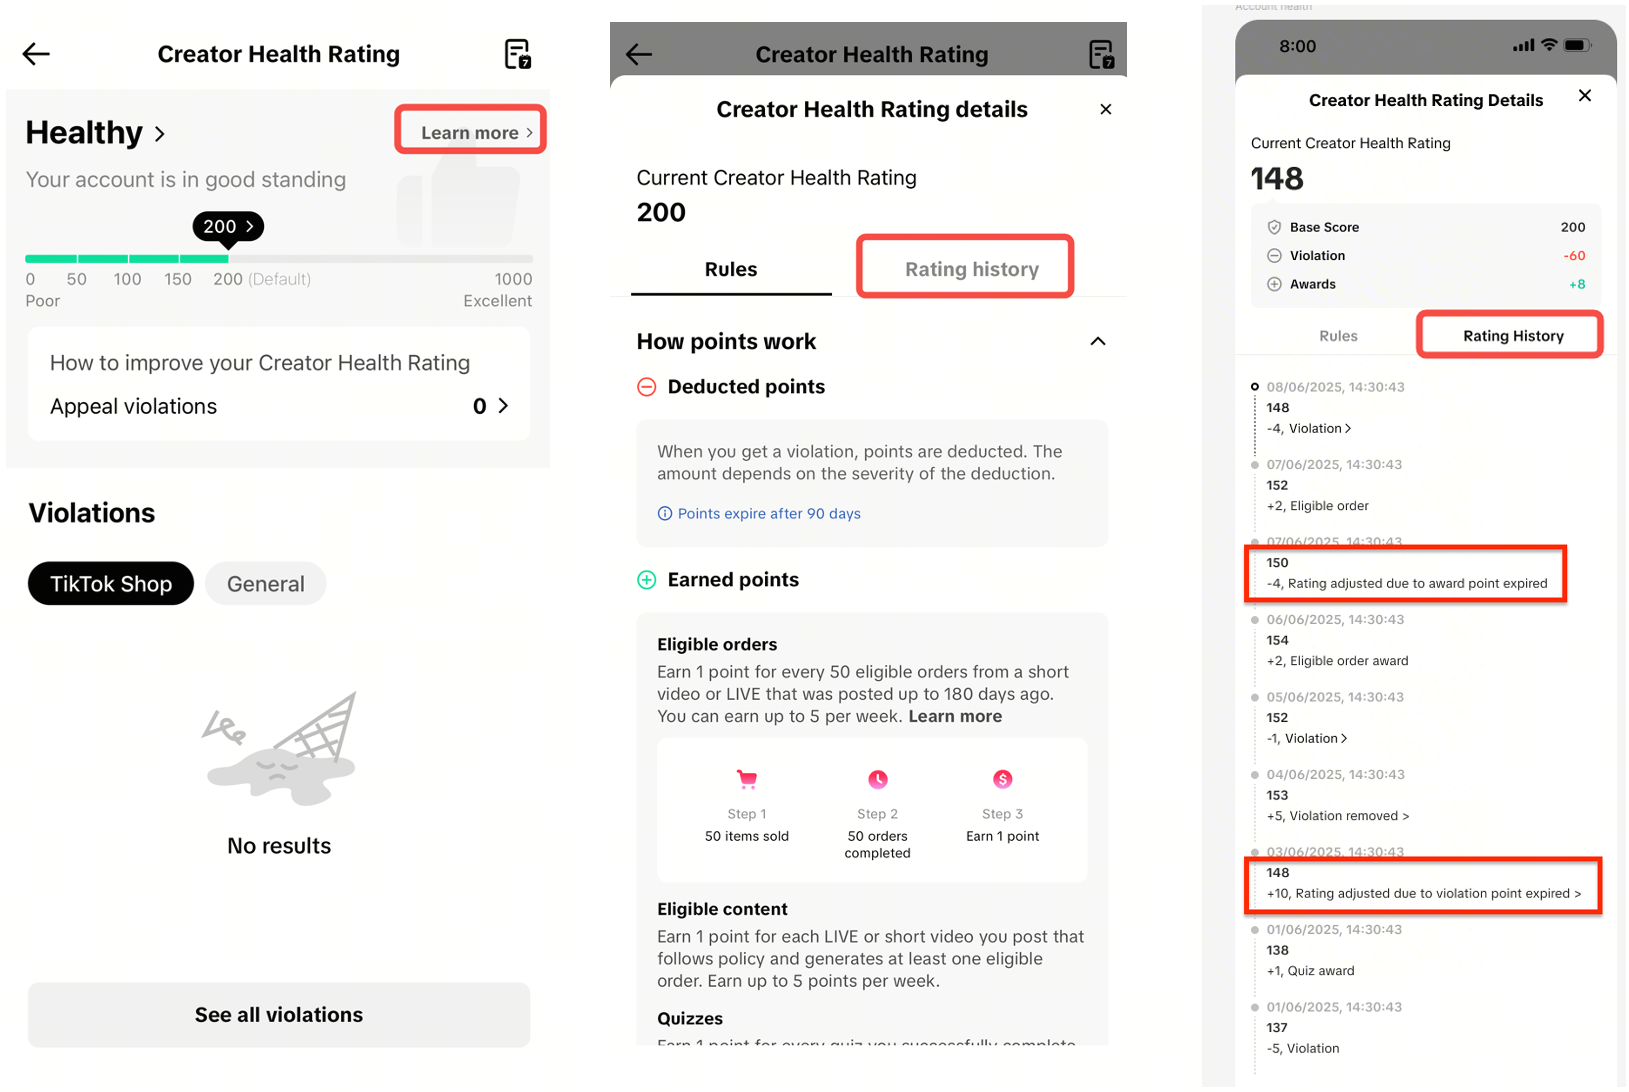
Task: Select the General violations filter
Action: click(266, 584)
